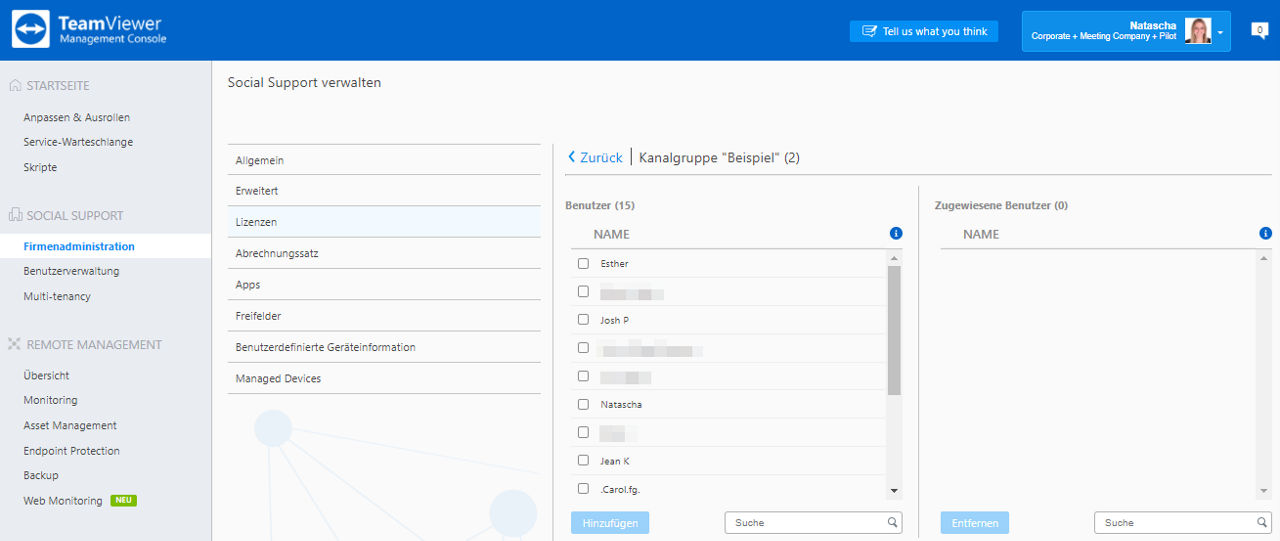
Task: Click the Remote Management section icon
Action: [15, 344]
